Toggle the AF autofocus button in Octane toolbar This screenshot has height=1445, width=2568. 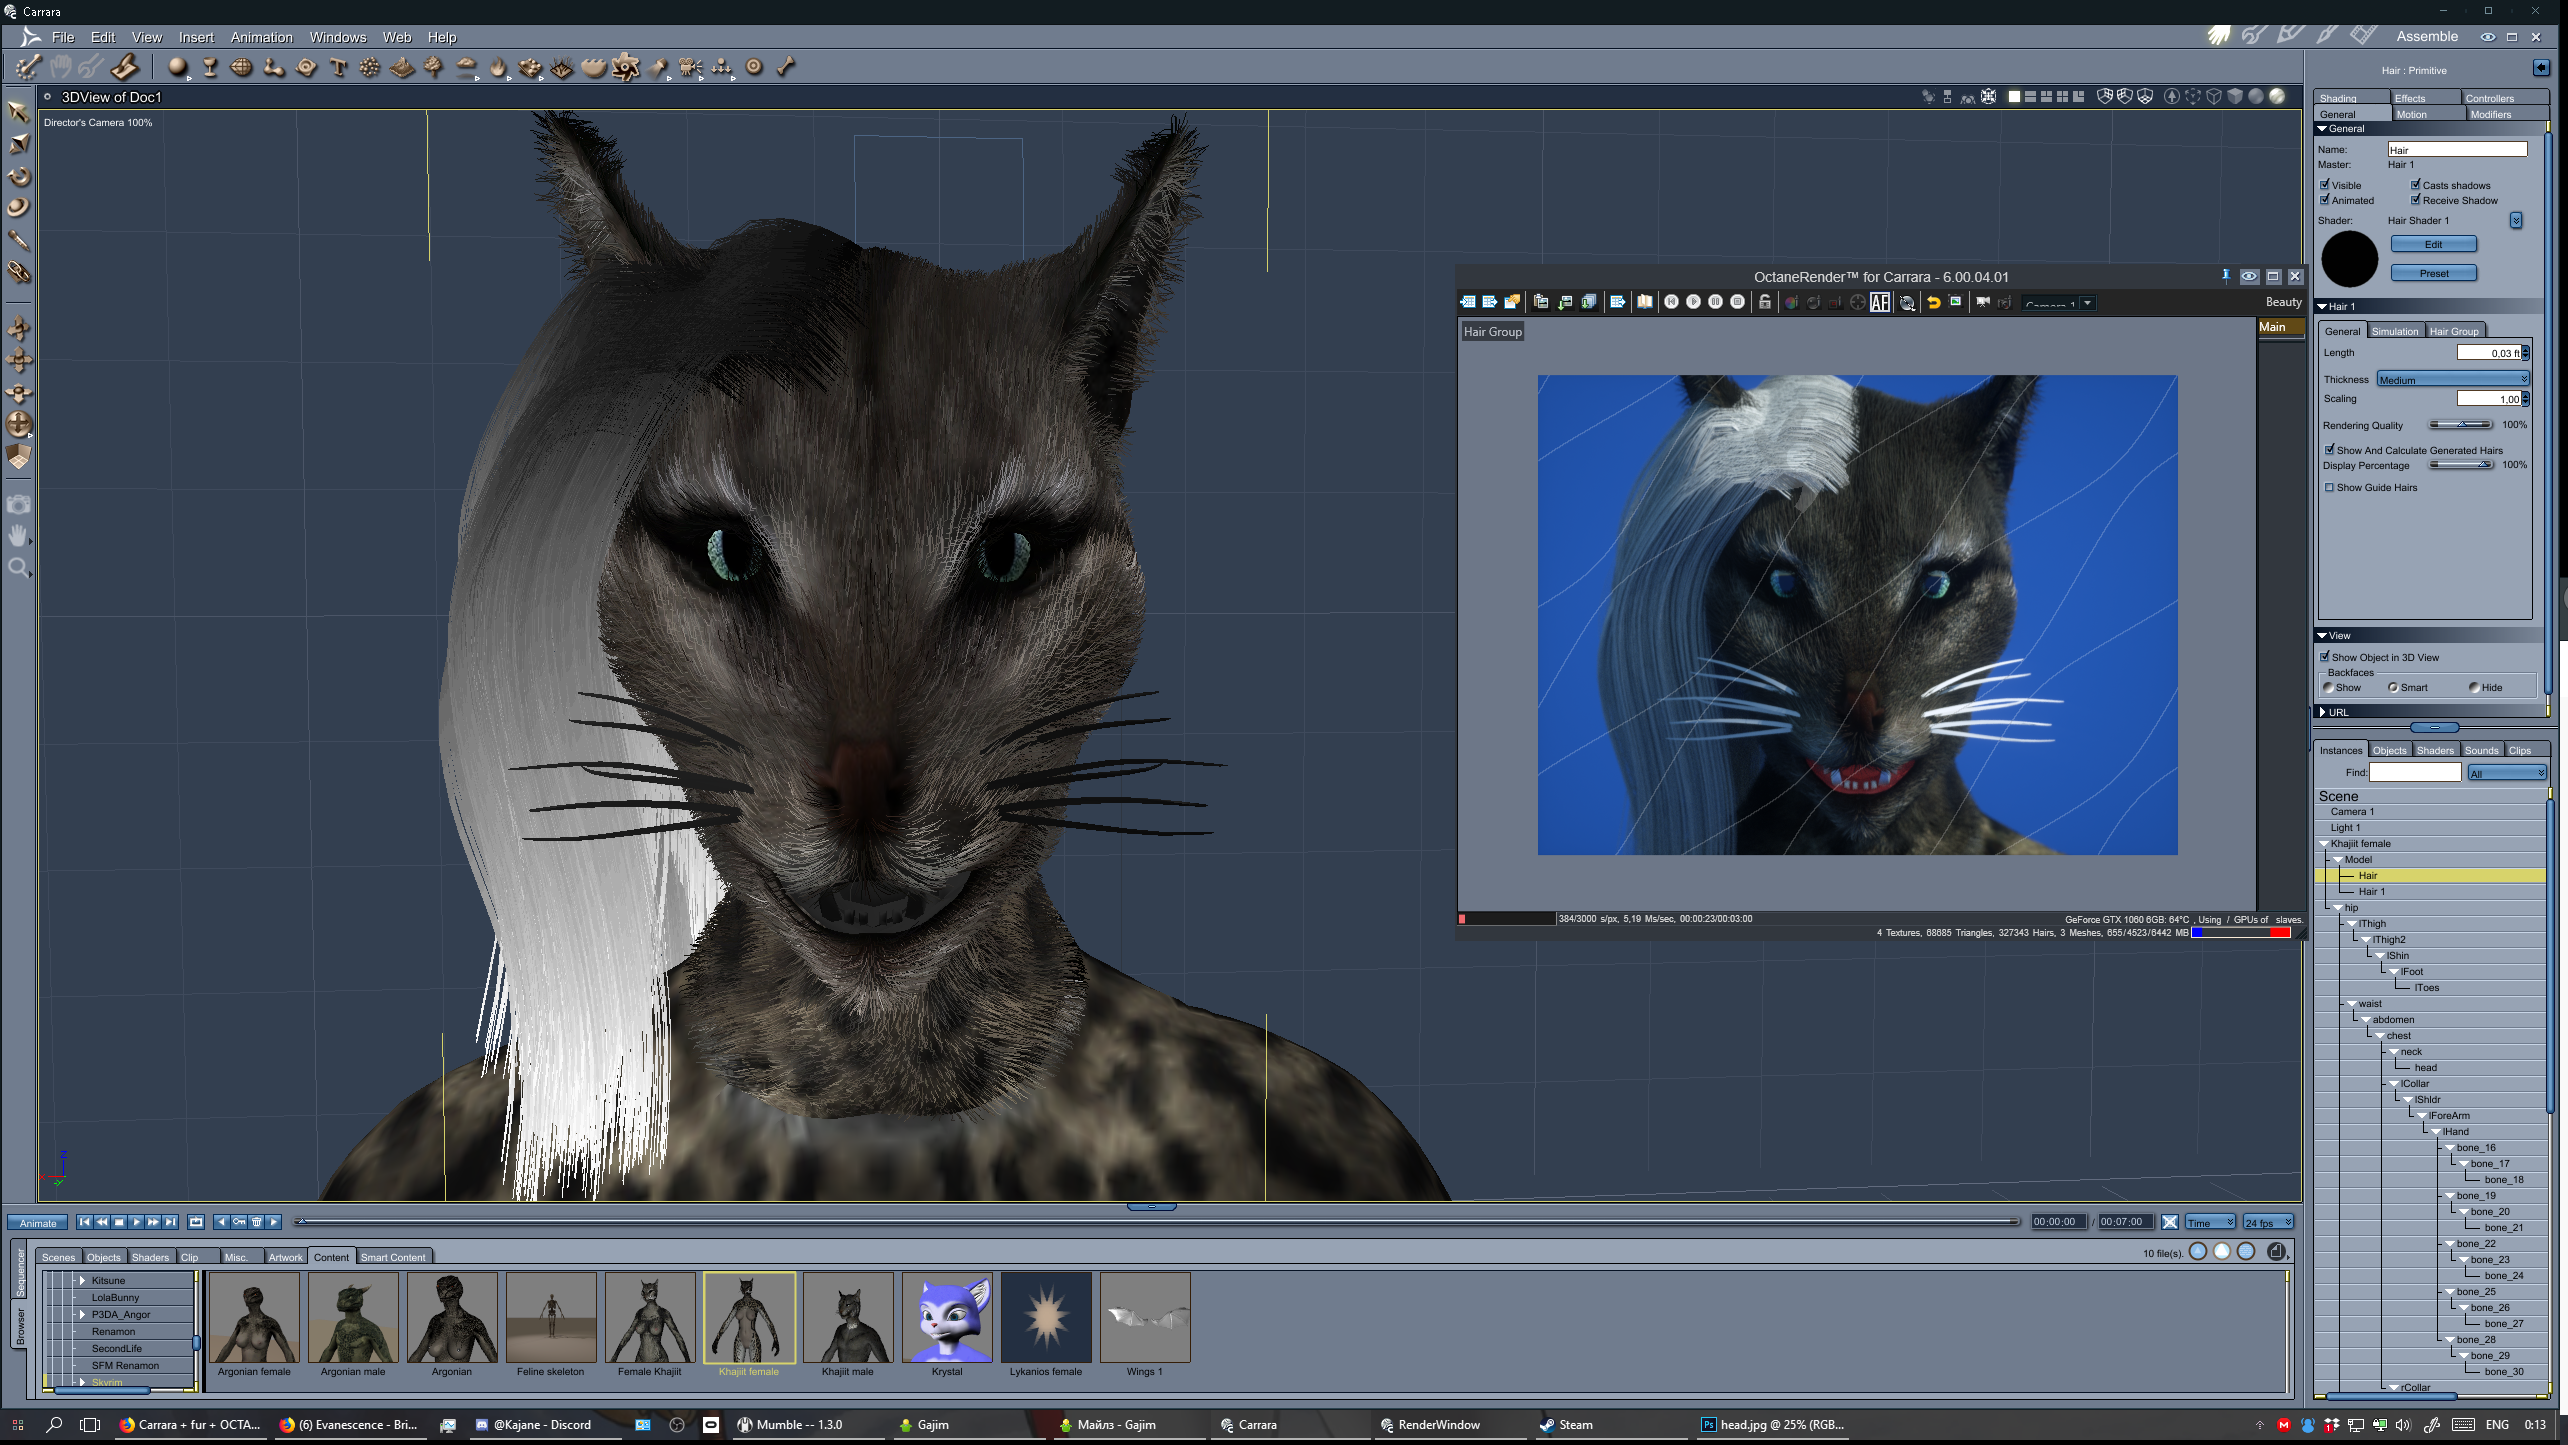click(1879, 302)
